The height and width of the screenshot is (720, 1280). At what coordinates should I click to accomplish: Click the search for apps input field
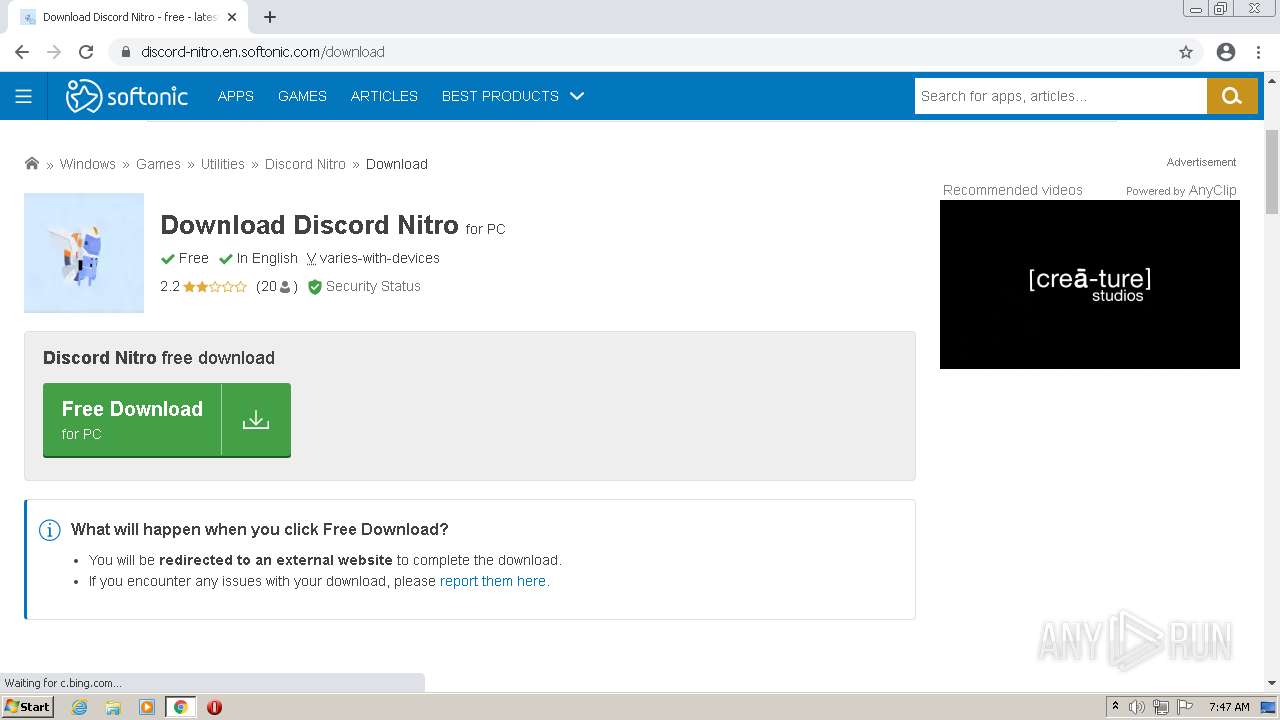[x=1060, y=96]
